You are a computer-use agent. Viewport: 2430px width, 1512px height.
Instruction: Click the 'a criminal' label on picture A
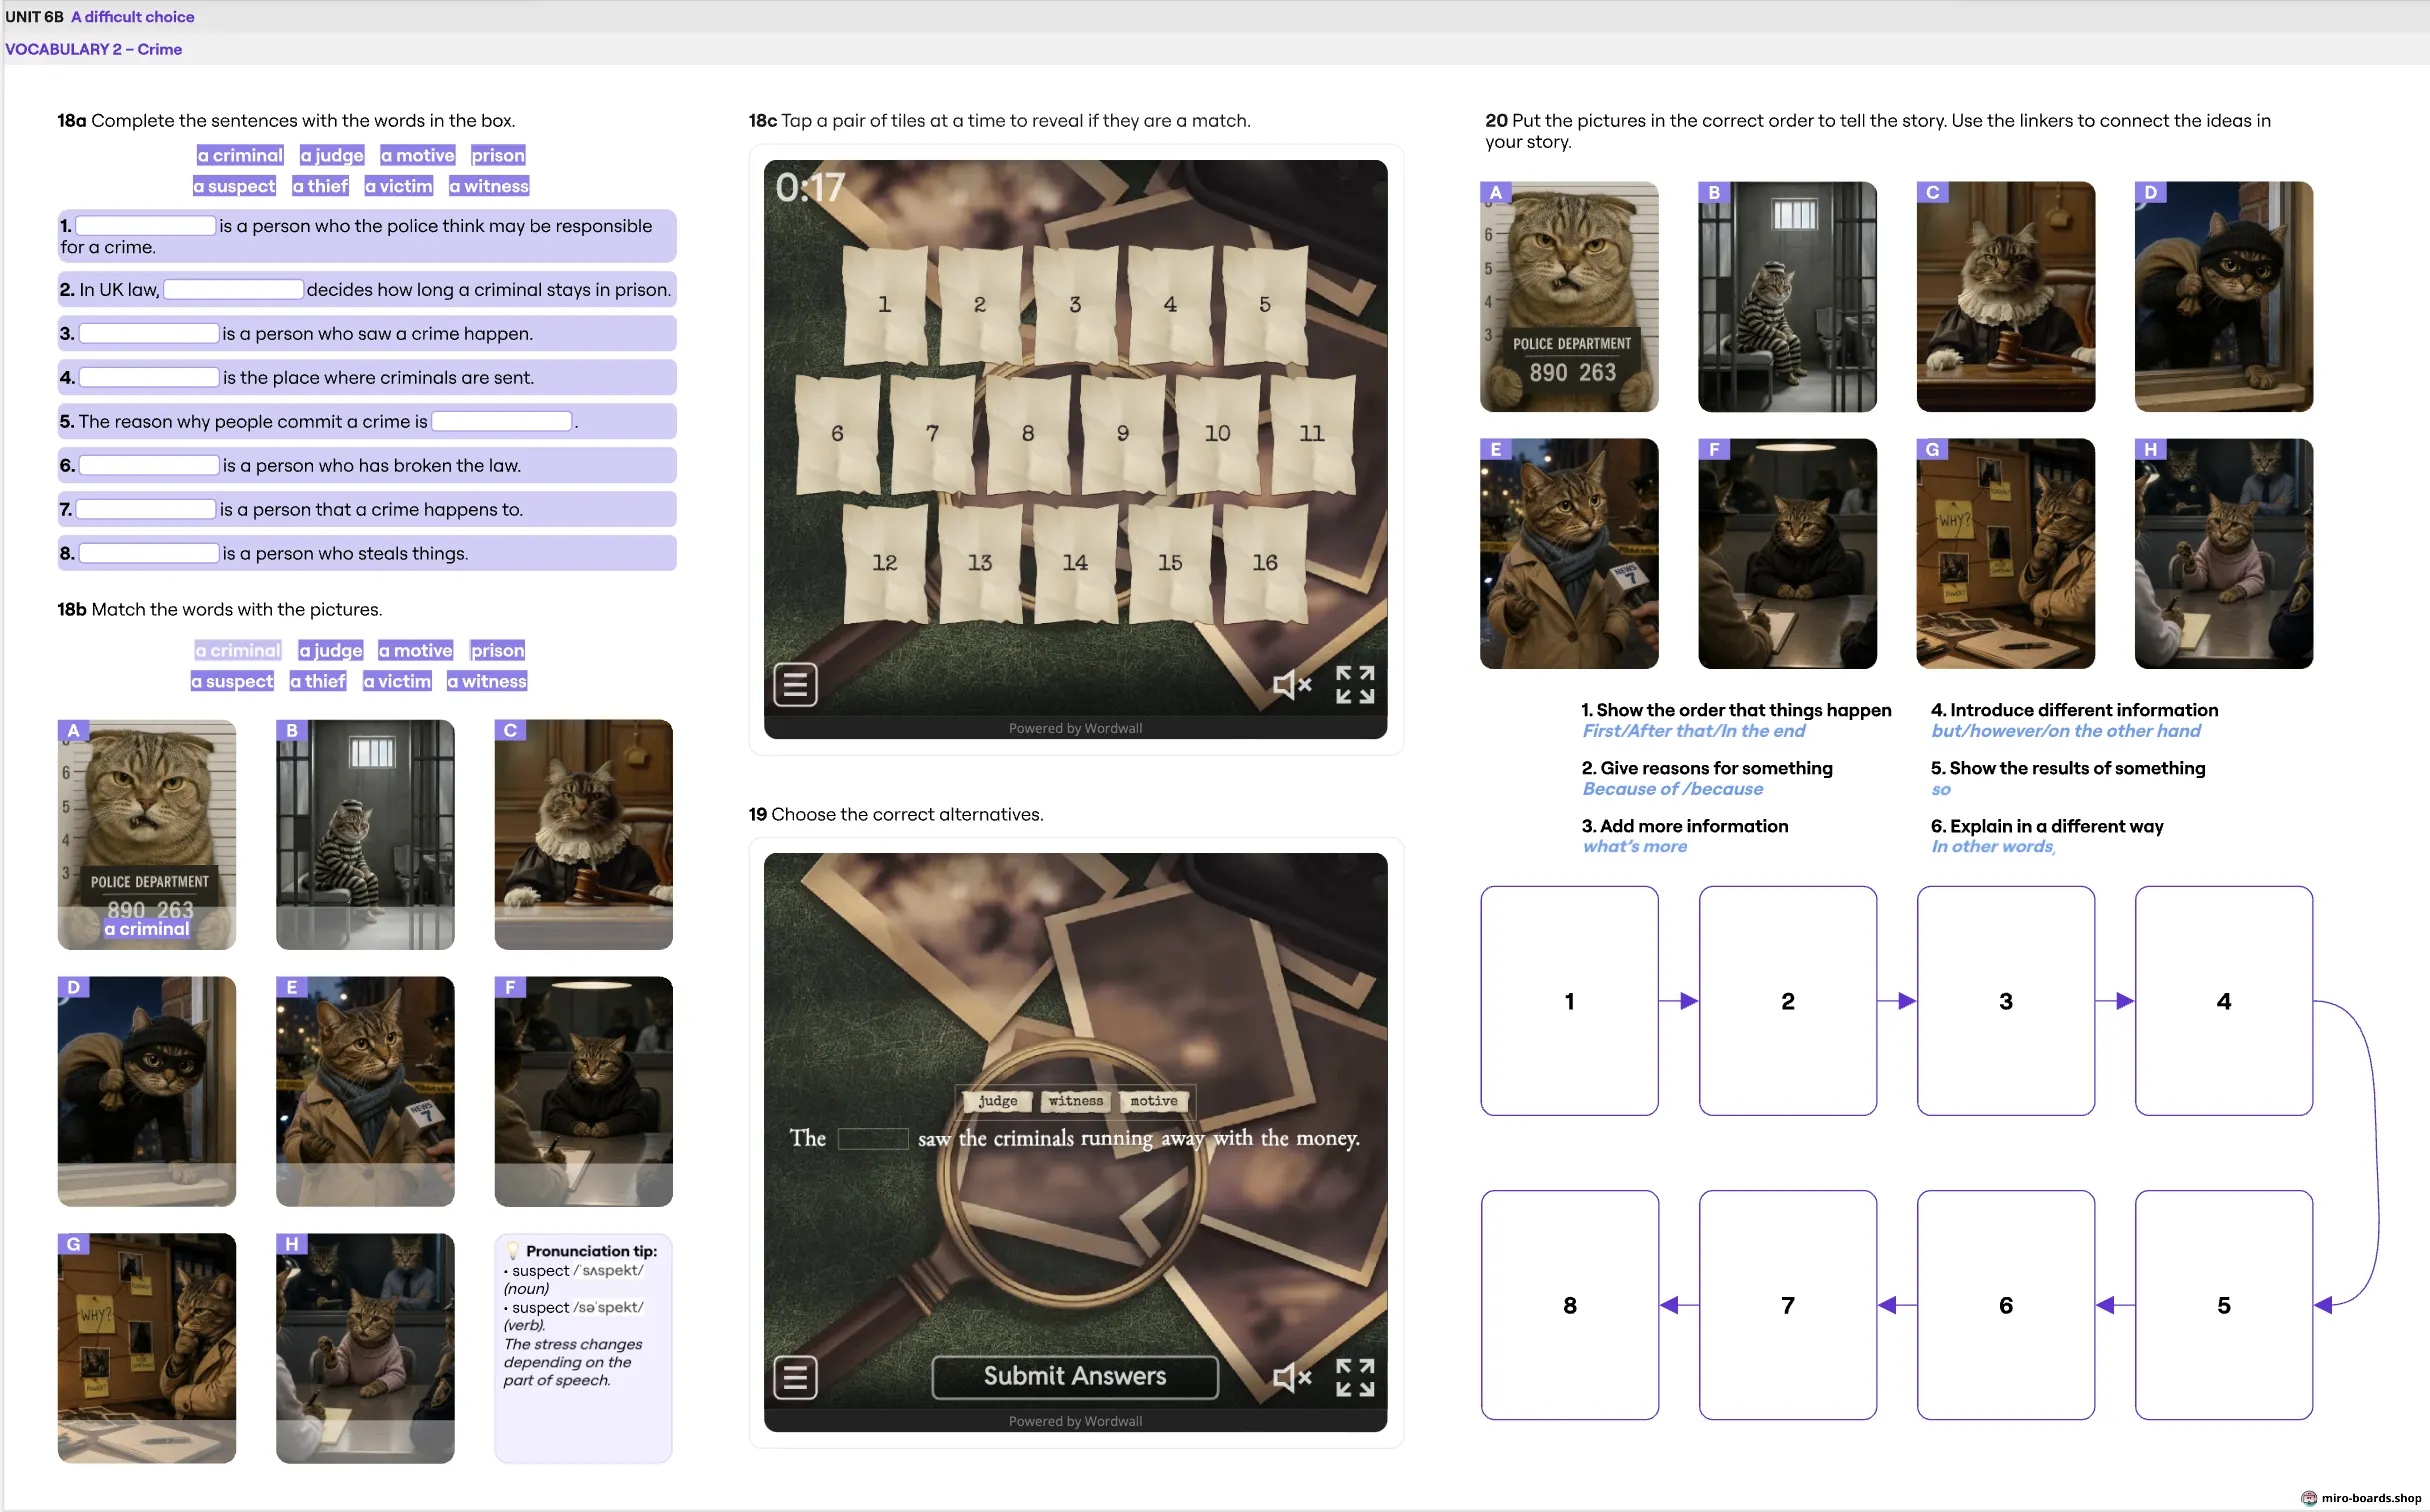(147, 929)
